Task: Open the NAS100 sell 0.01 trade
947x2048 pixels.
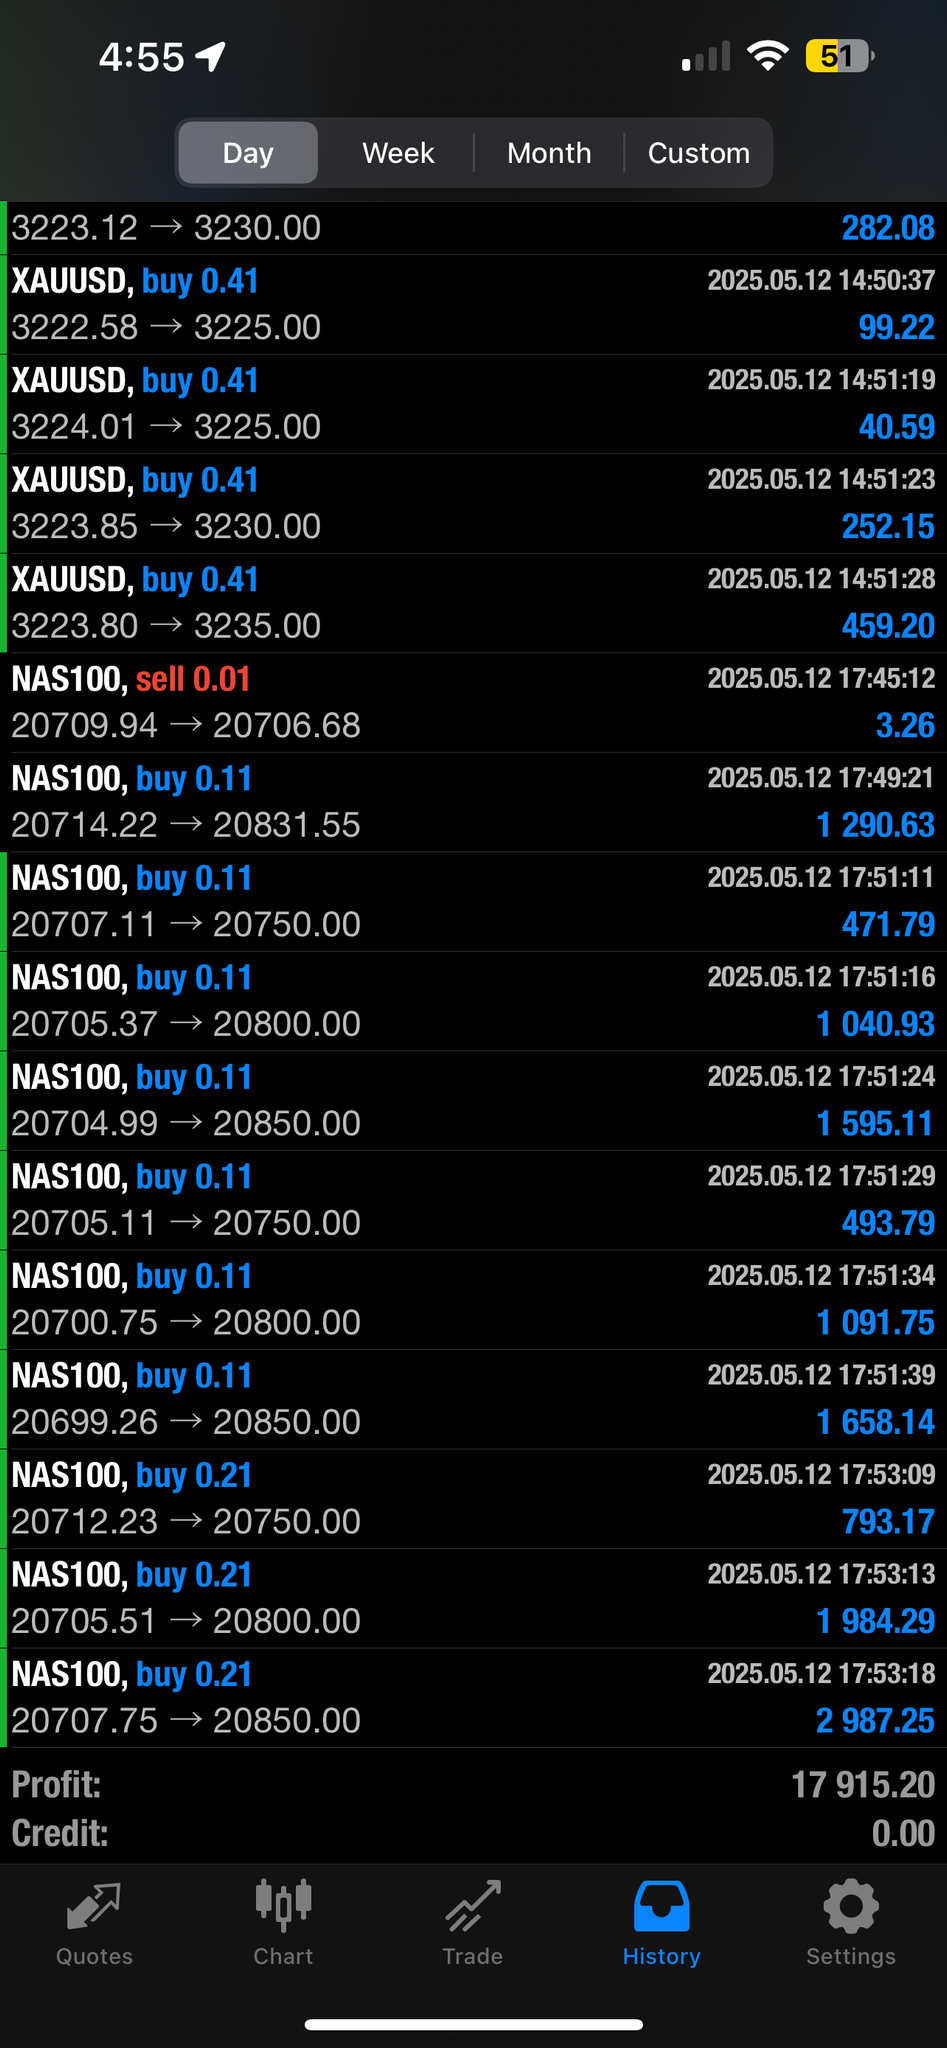Action: pyautogui.click(x=473, y=703)
